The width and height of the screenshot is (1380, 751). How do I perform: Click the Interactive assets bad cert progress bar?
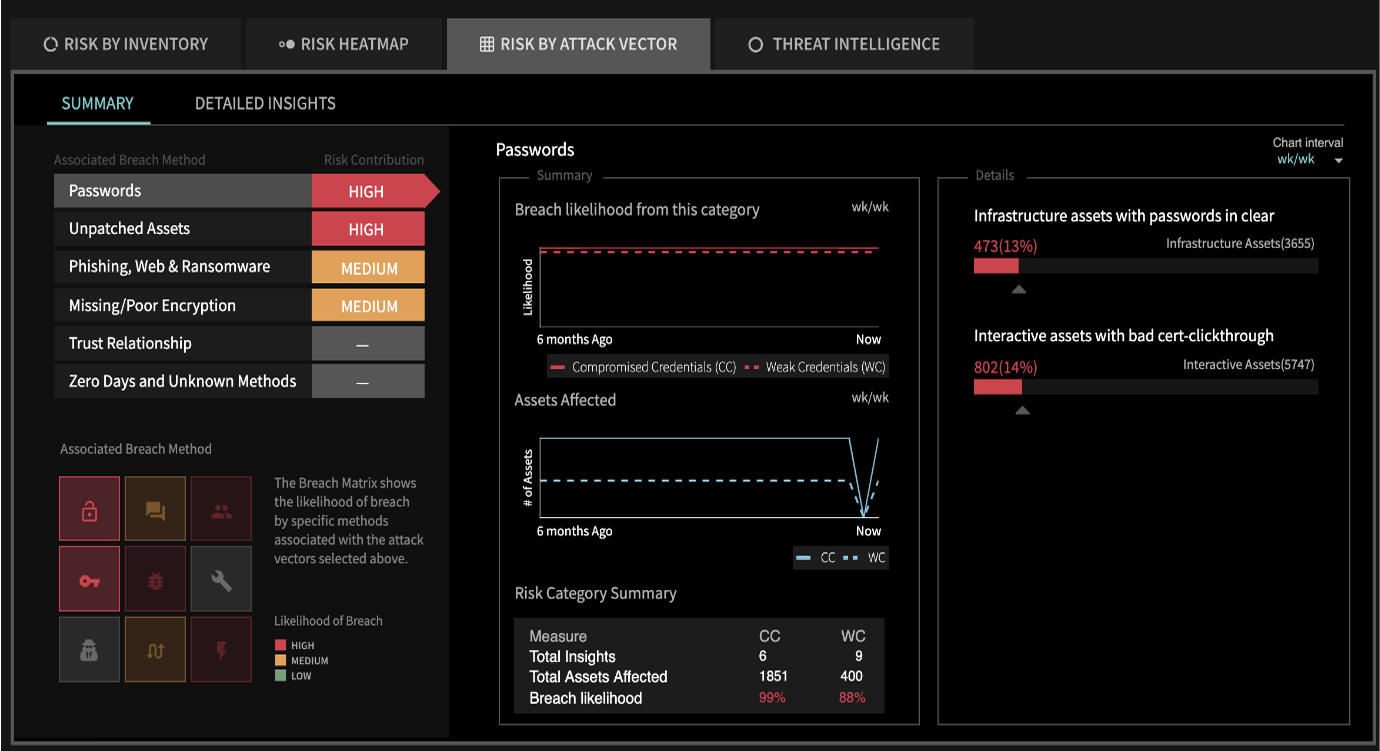pyautogui.click(x=1146, y=387)
